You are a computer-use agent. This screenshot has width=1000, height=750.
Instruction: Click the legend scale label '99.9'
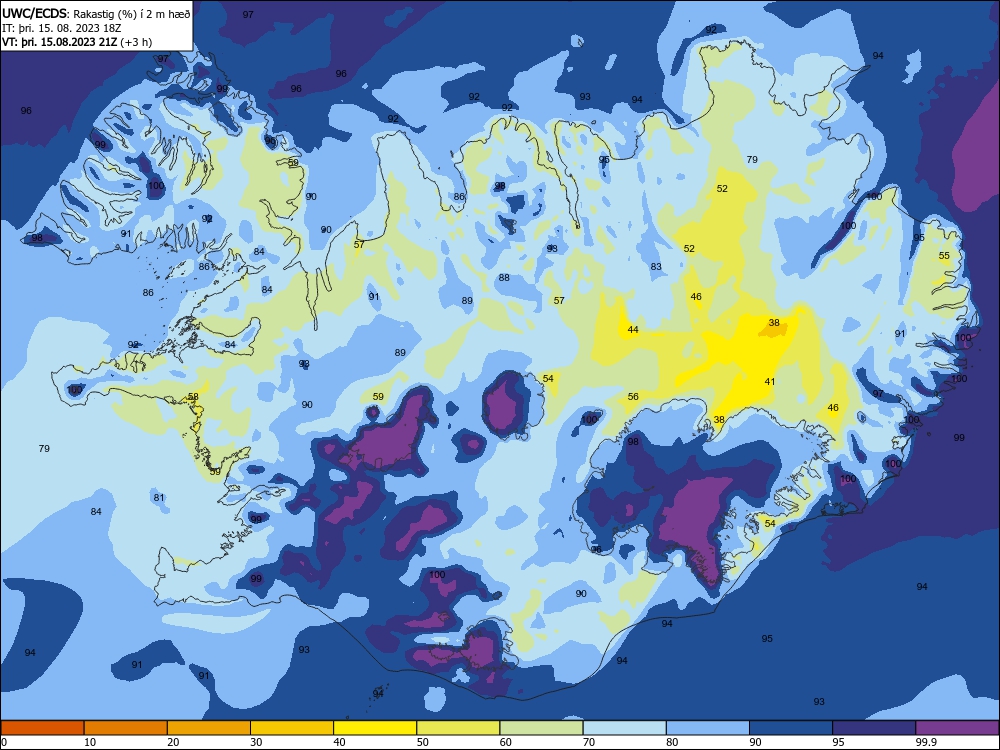coord(926,742)
